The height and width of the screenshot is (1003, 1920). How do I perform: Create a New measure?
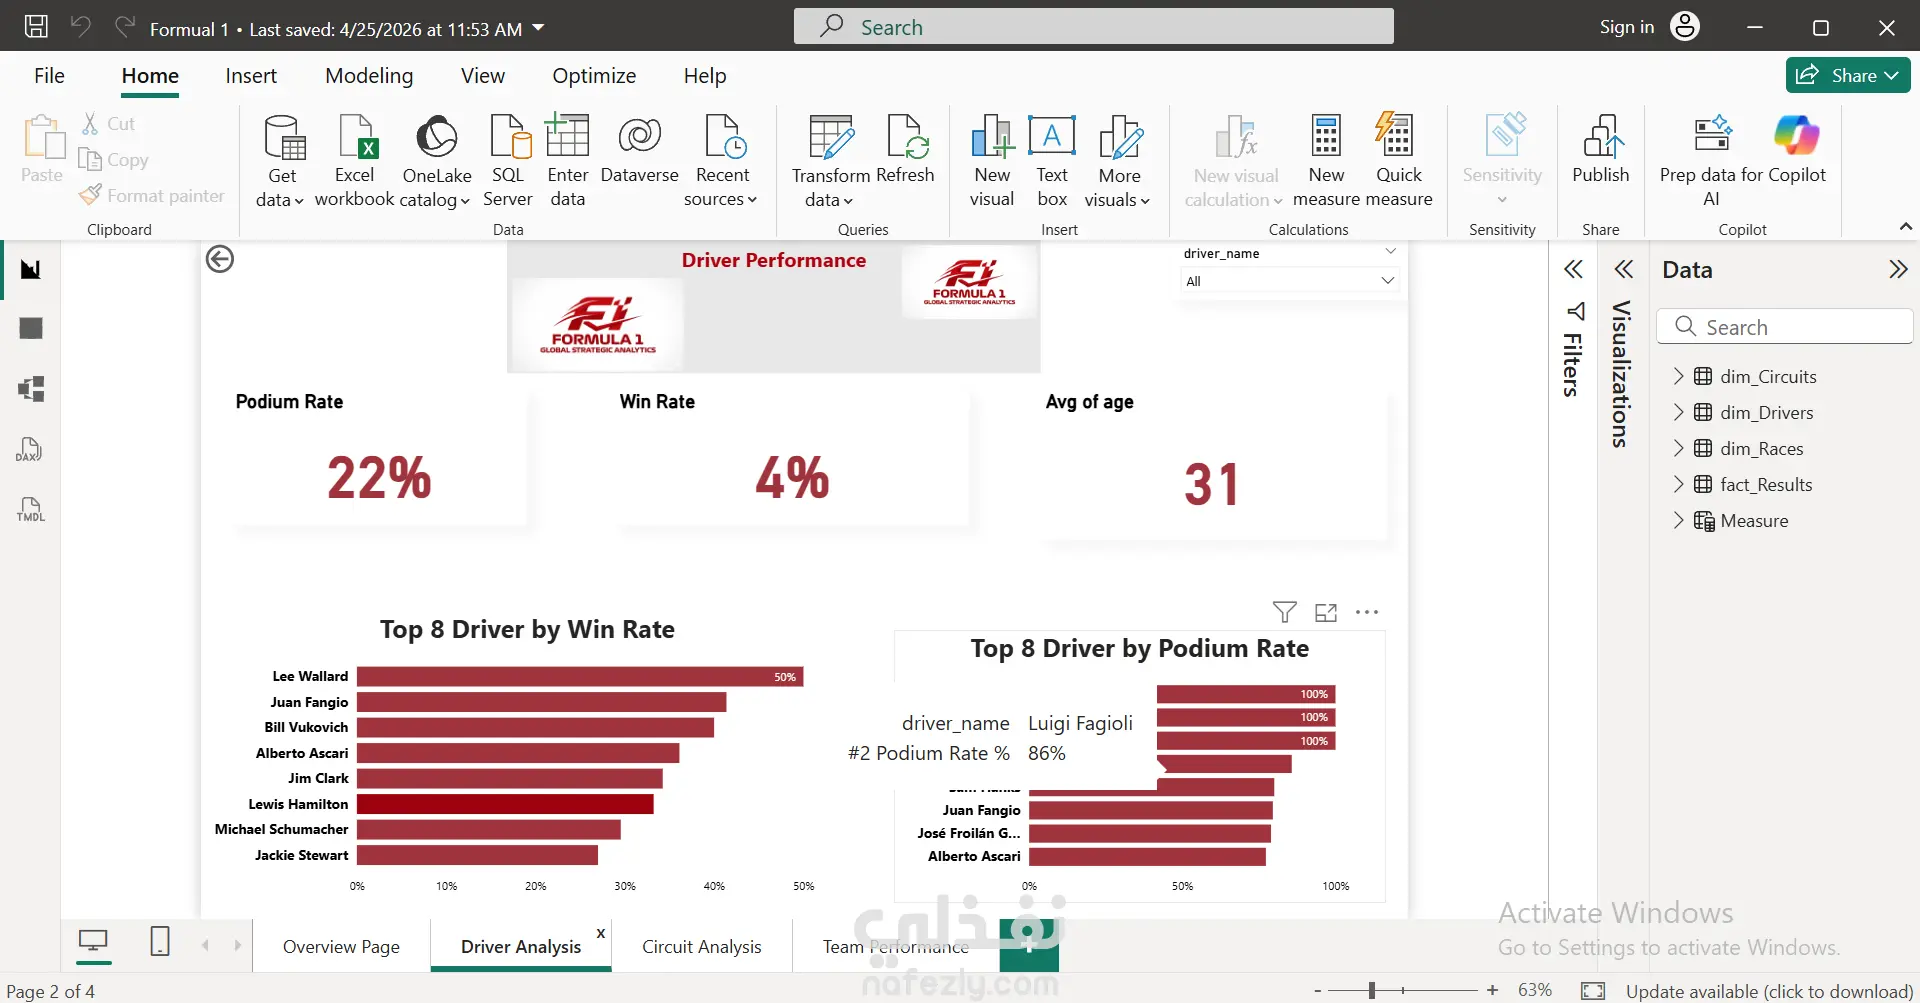1326,160
